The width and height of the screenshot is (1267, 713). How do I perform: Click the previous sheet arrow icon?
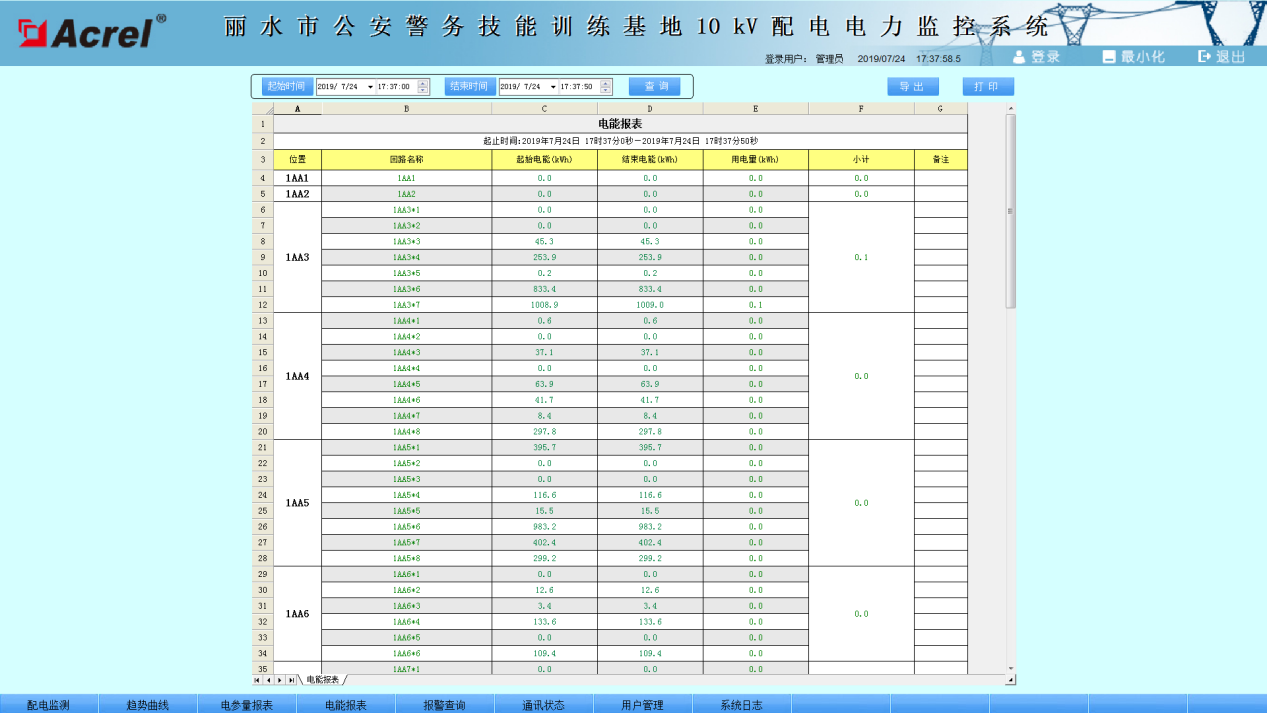tap(269, 680)
